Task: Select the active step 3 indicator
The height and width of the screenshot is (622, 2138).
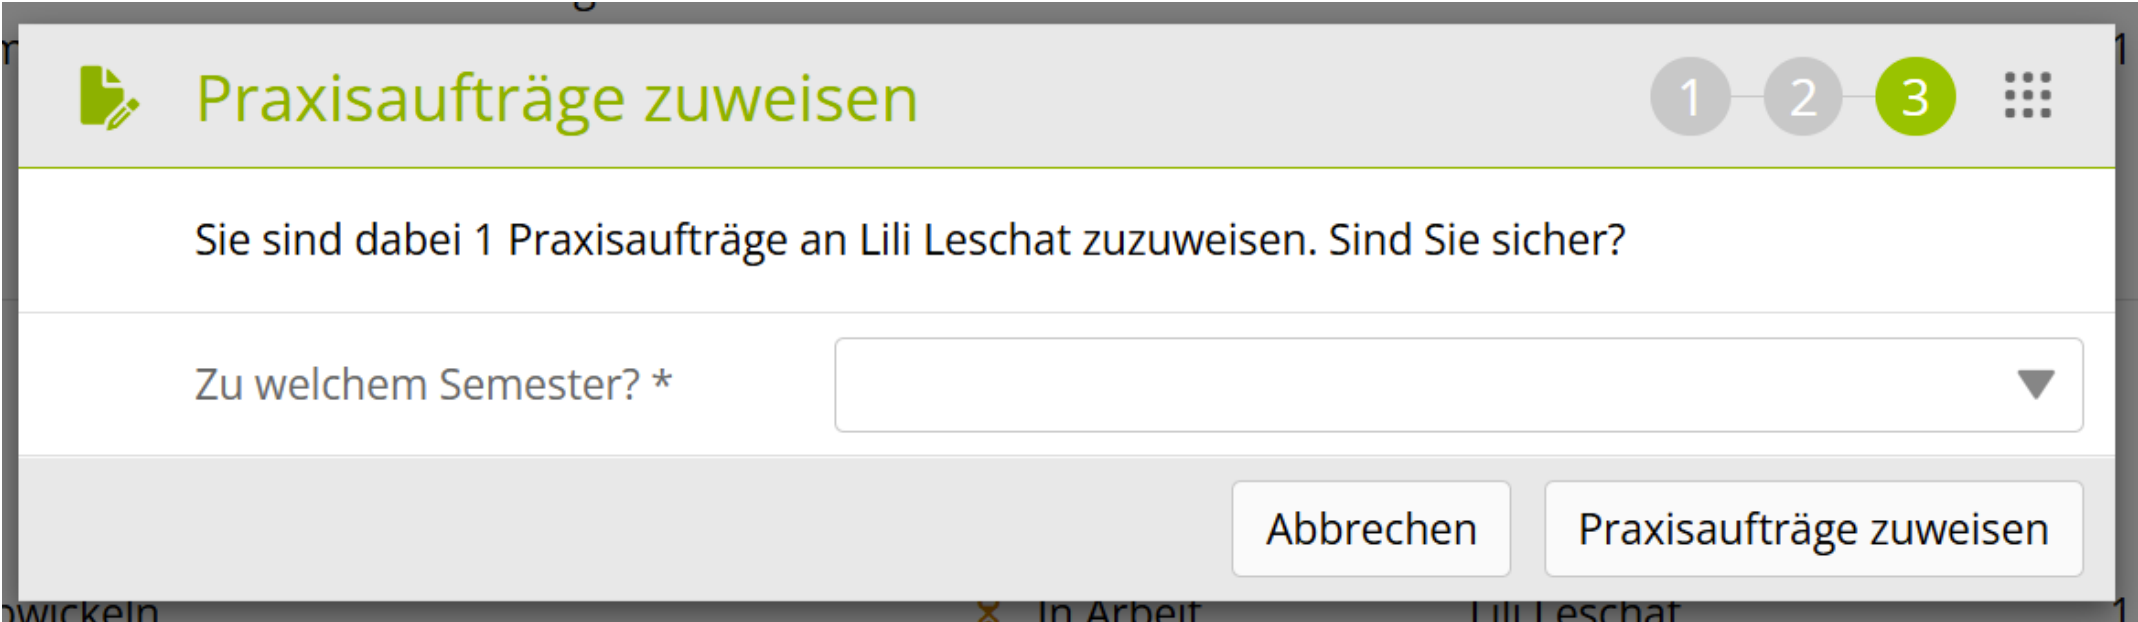Action: tap(1915, 97)
